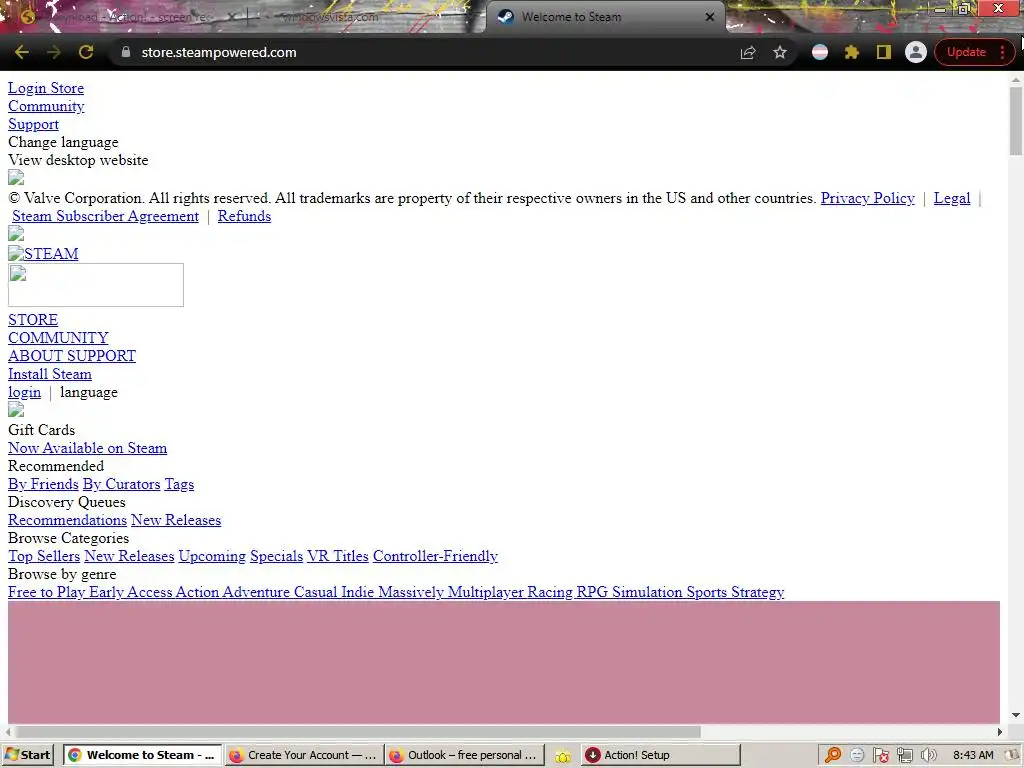Open the Extensions puzzle piece menu

click(852, 52)
